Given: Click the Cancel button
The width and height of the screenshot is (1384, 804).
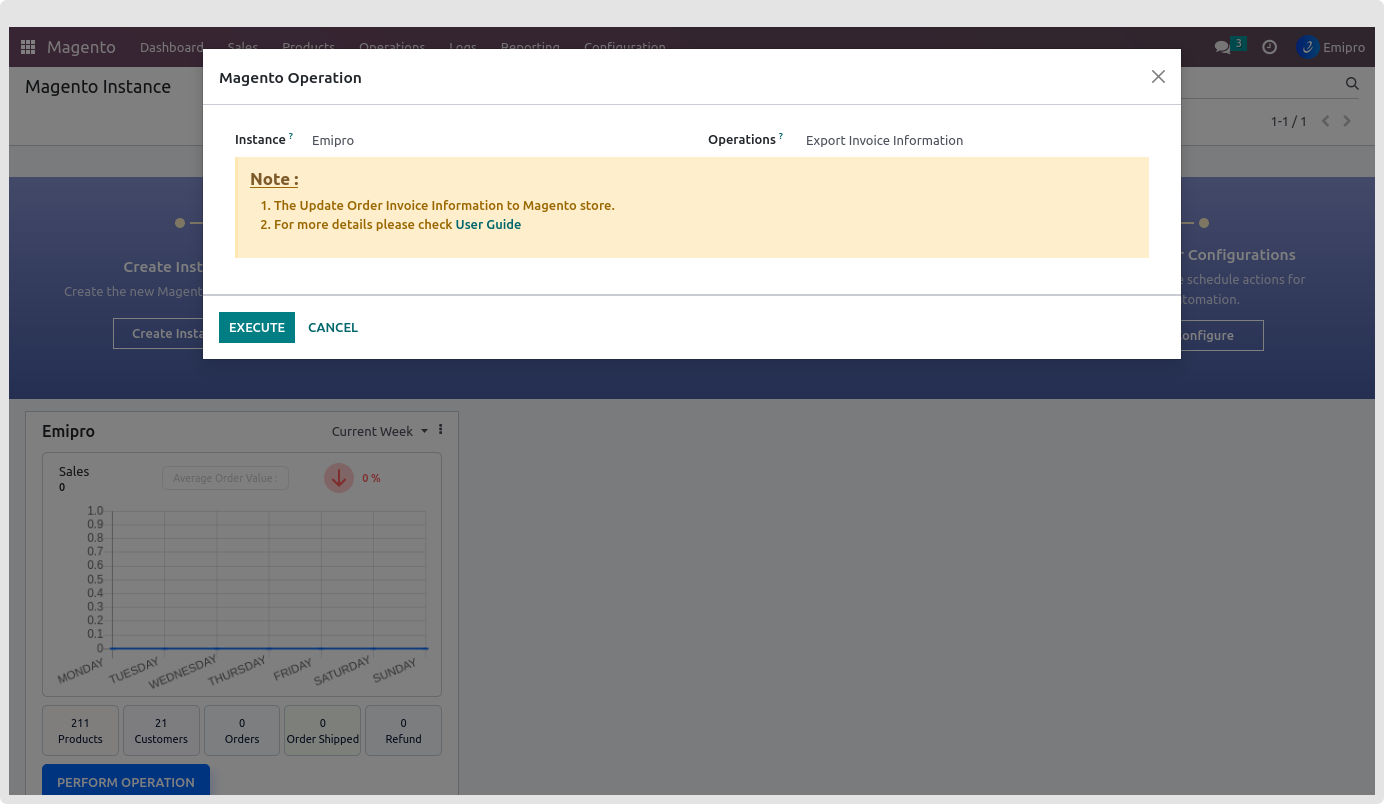Looking at the screenshot, I should (333, 327).
